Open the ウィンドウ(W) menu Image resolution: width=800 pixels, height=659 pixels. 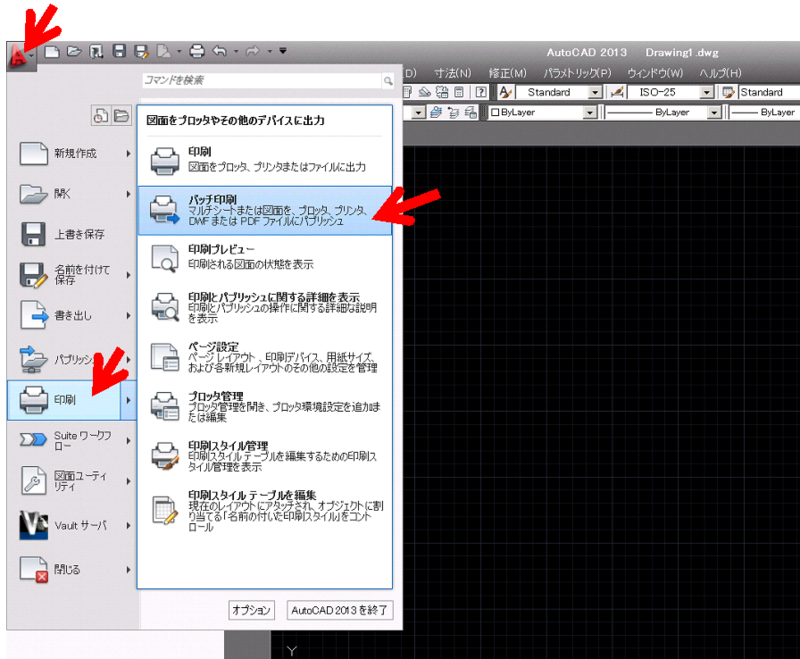(655, 73)
